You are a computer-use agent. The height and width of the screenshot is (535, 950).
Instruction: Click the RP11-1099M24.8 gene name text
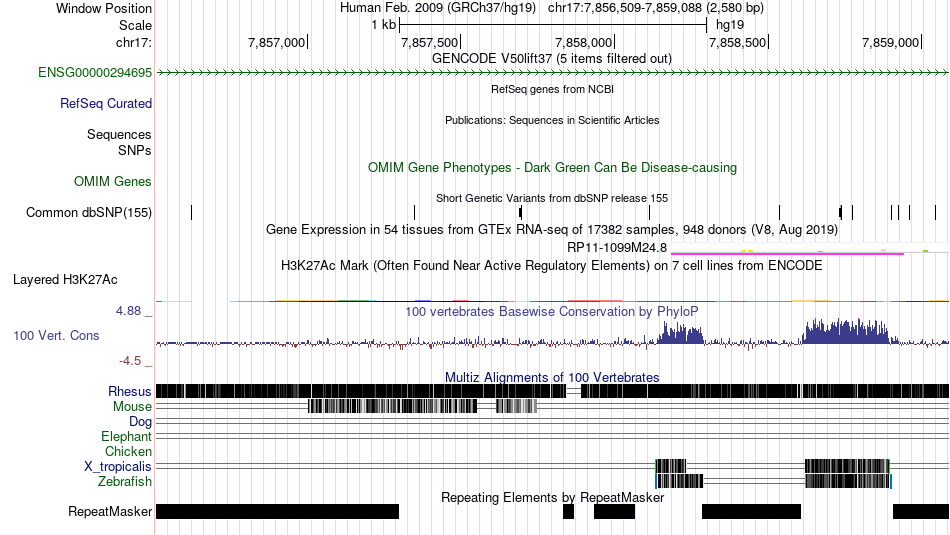(617, 247)
